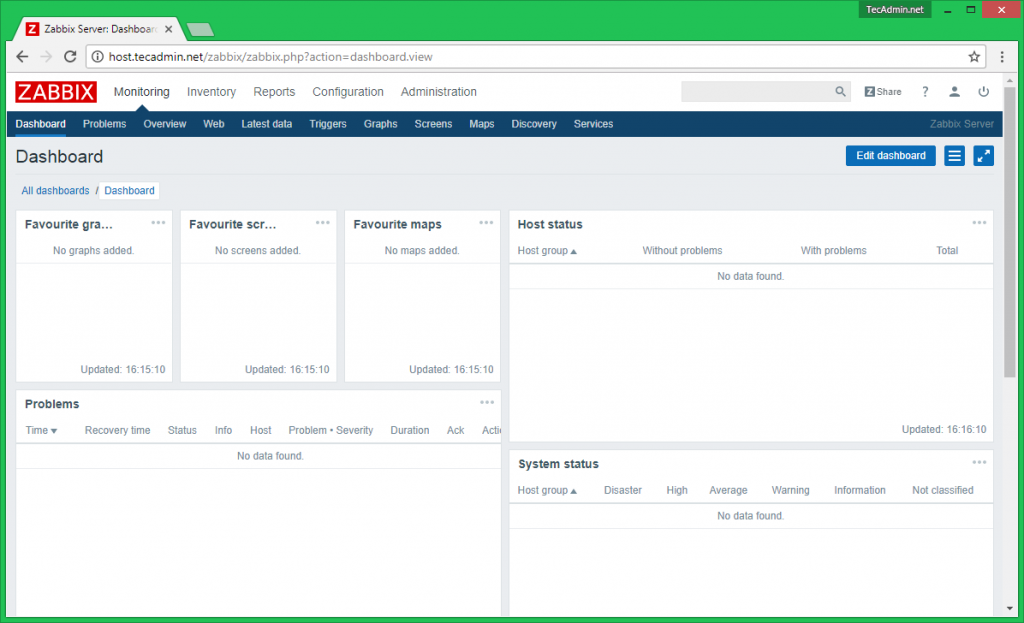Open Favourite maps widget options
Viewport: 1024px width, 623px height.
coord(486,223)
